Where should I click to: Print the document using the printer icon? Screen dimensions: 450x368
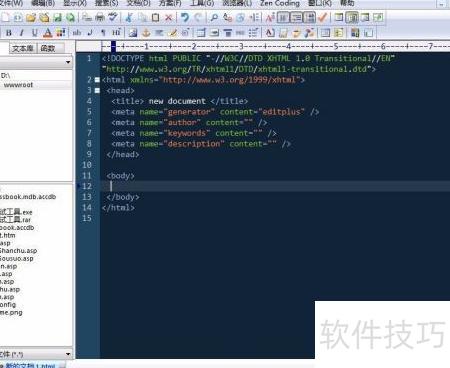point(100,17)
